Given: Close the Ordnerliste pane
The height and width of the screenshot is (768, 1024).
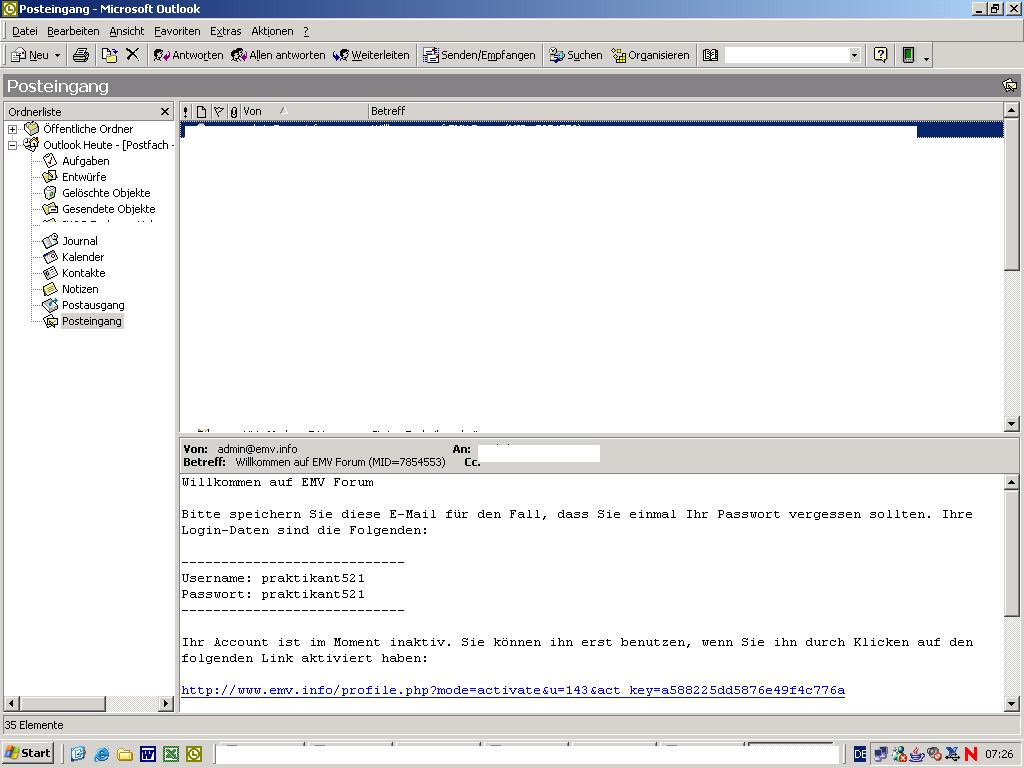Looking at the screenshot, I should [165, 112].
